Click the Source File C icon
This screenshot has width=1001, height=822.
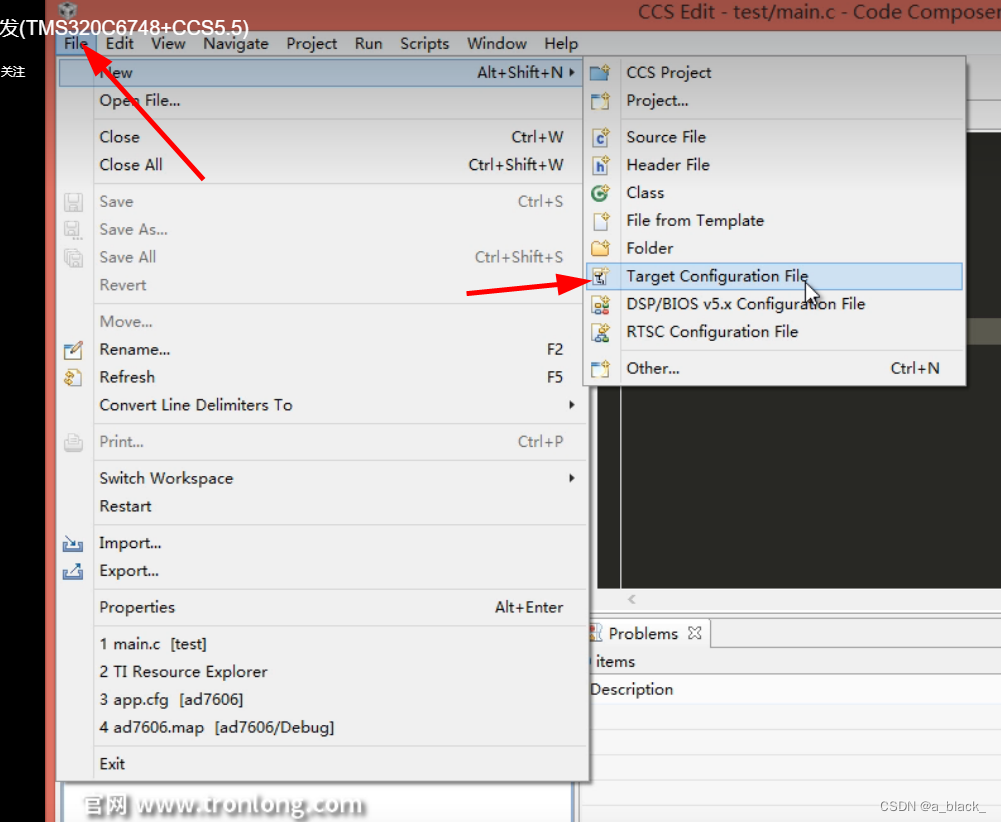pos(600,137)
